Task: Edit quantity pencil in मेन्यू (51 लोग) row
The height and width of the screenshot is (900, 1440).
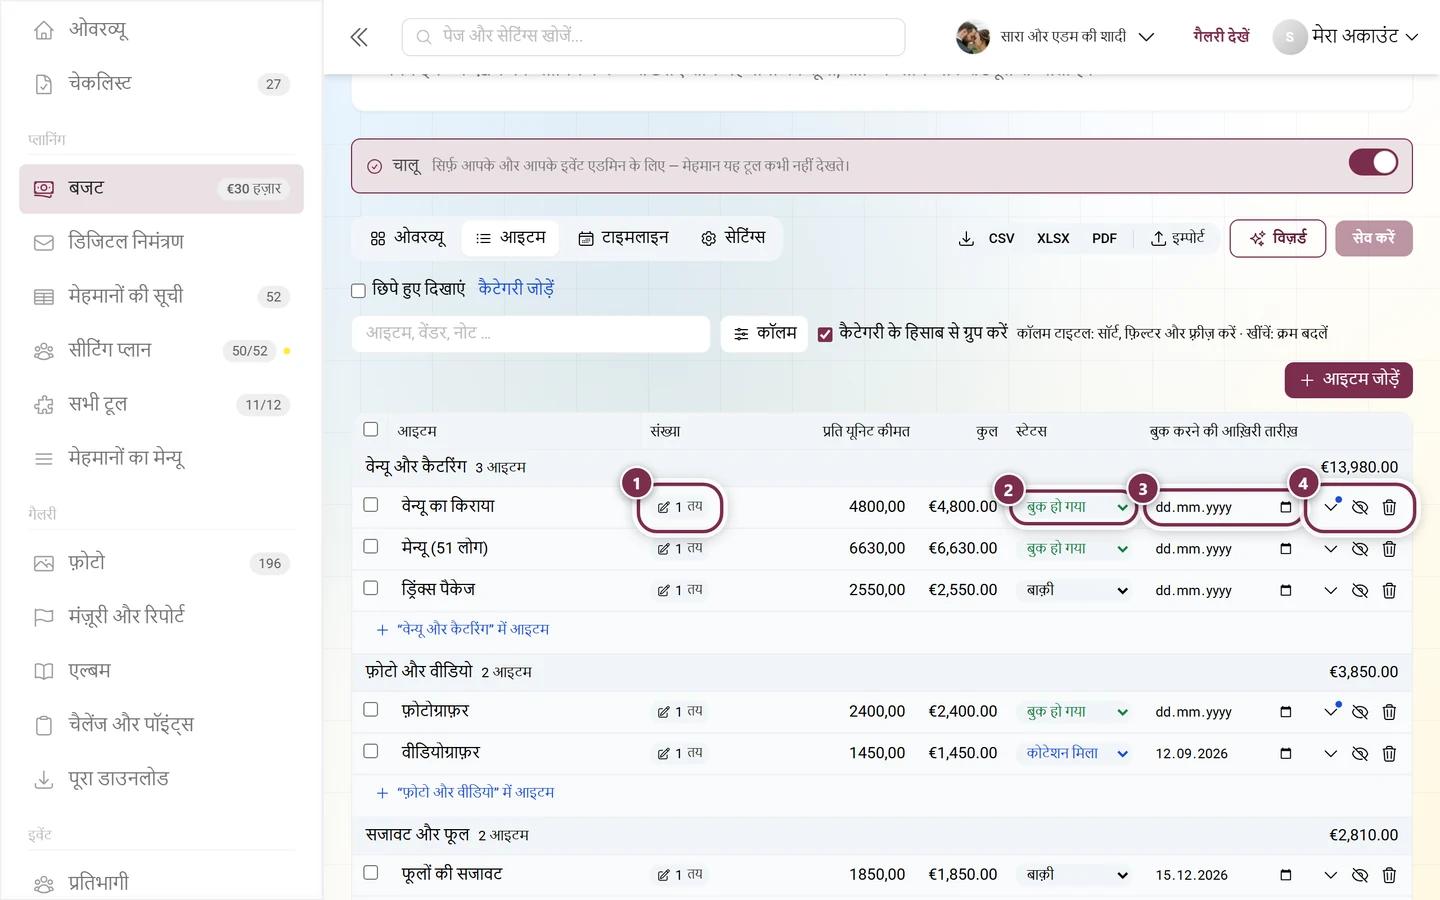Action: 663,549
